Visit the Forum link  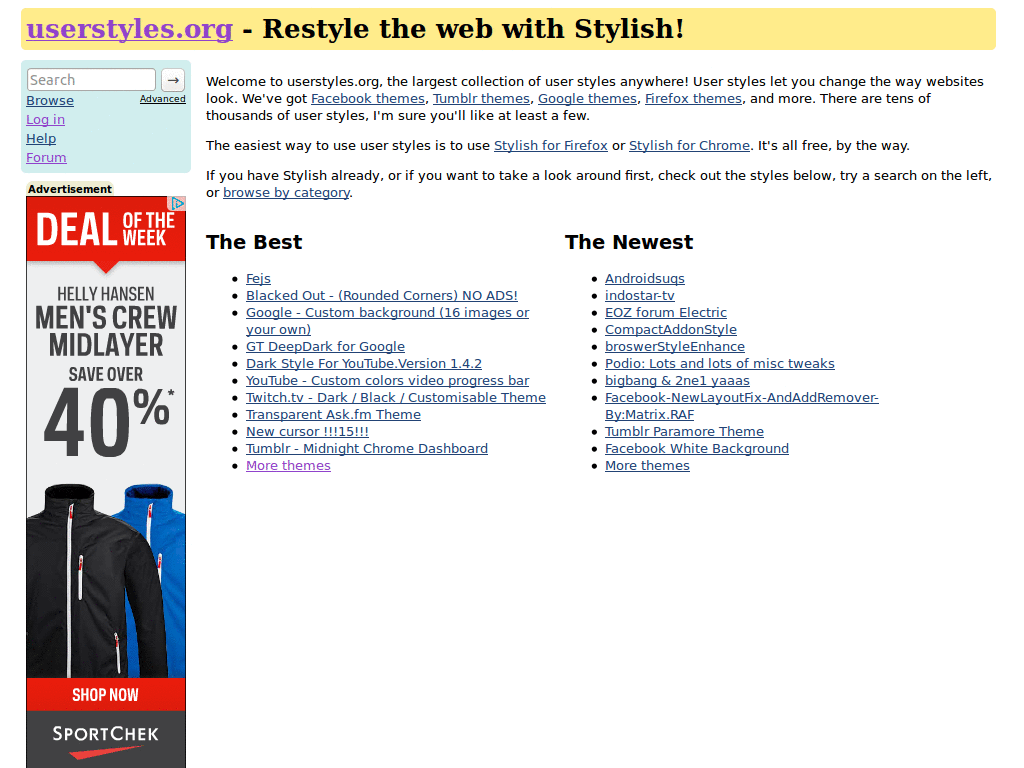click(46, 157)
